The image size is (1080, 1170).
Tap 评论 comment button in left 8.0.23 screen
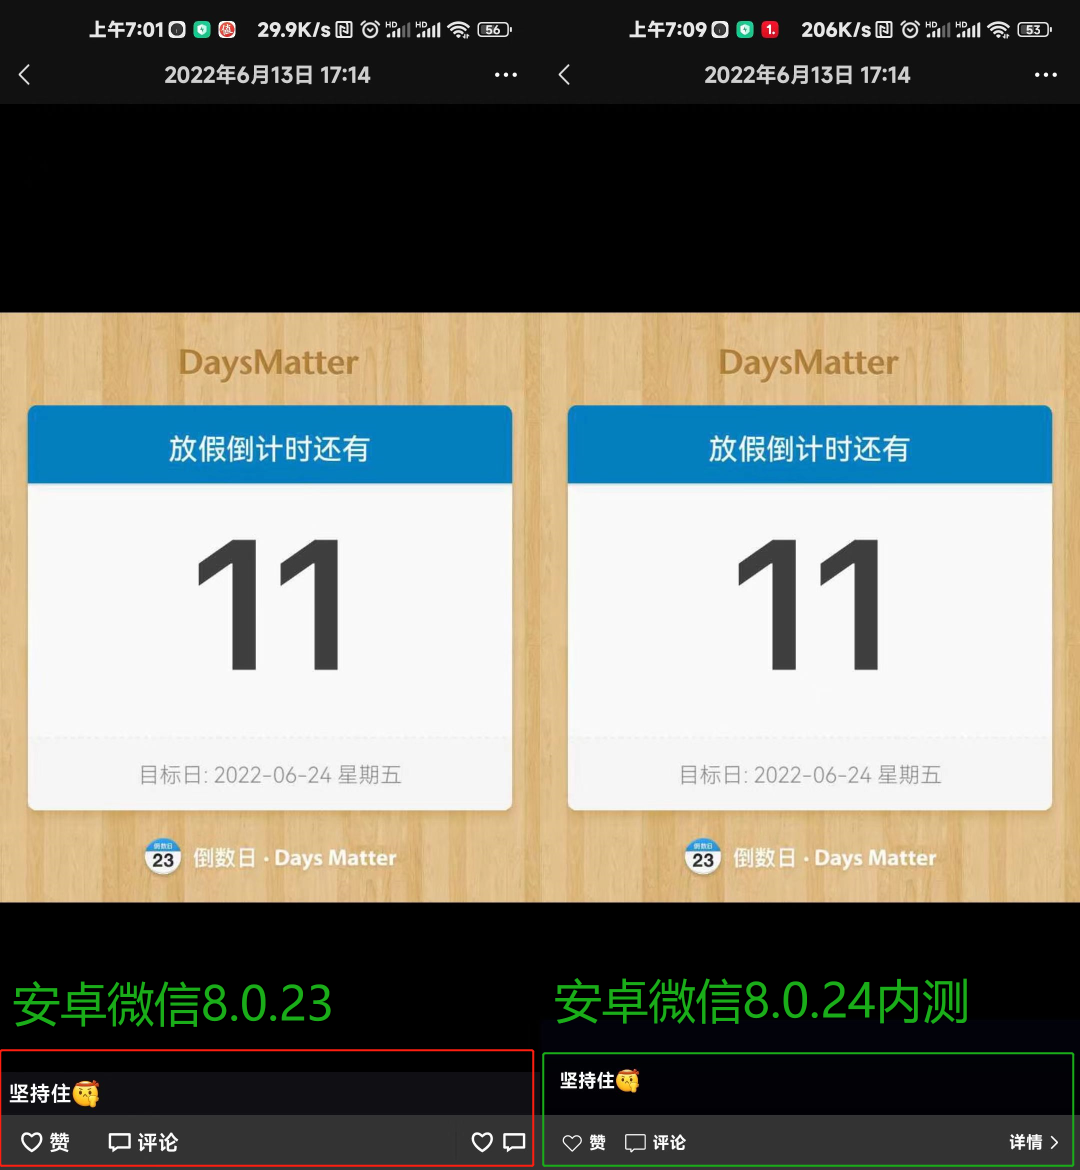pyautogui.click(x=143, y=1142)
